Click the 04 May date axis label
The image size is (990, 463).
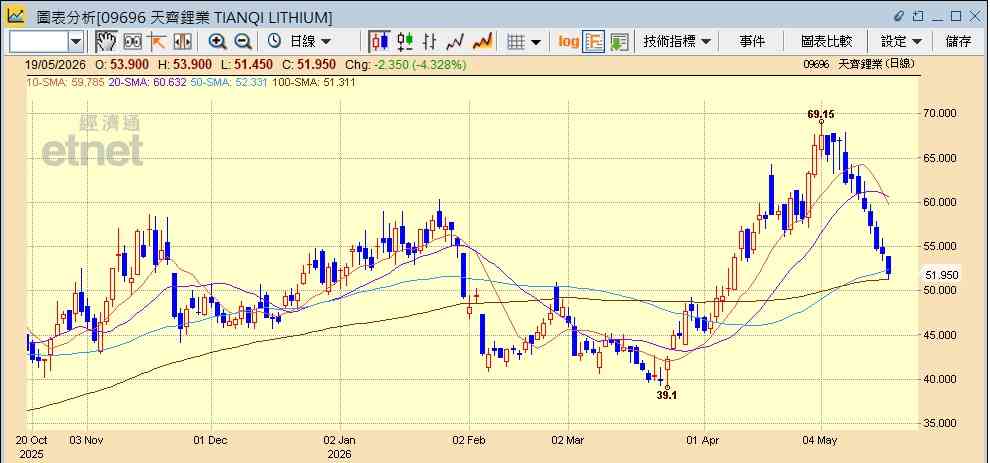[821, 440]
